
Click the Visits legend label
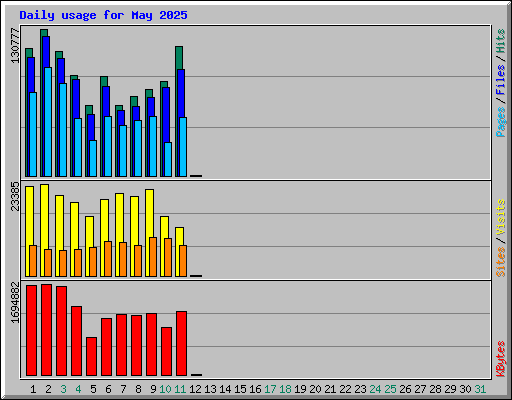click(x=500, y=217)
